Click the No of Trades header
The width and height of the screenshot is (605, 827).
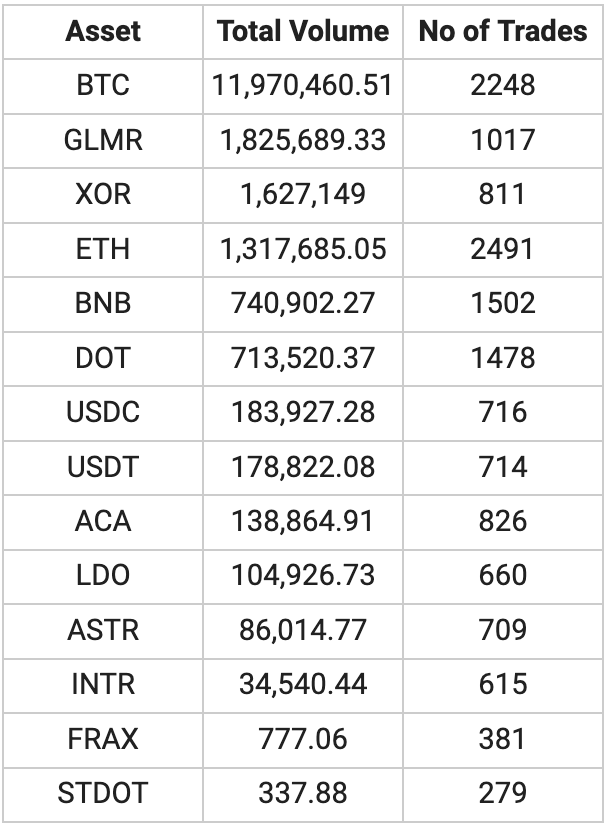click(x=503, y=31)
